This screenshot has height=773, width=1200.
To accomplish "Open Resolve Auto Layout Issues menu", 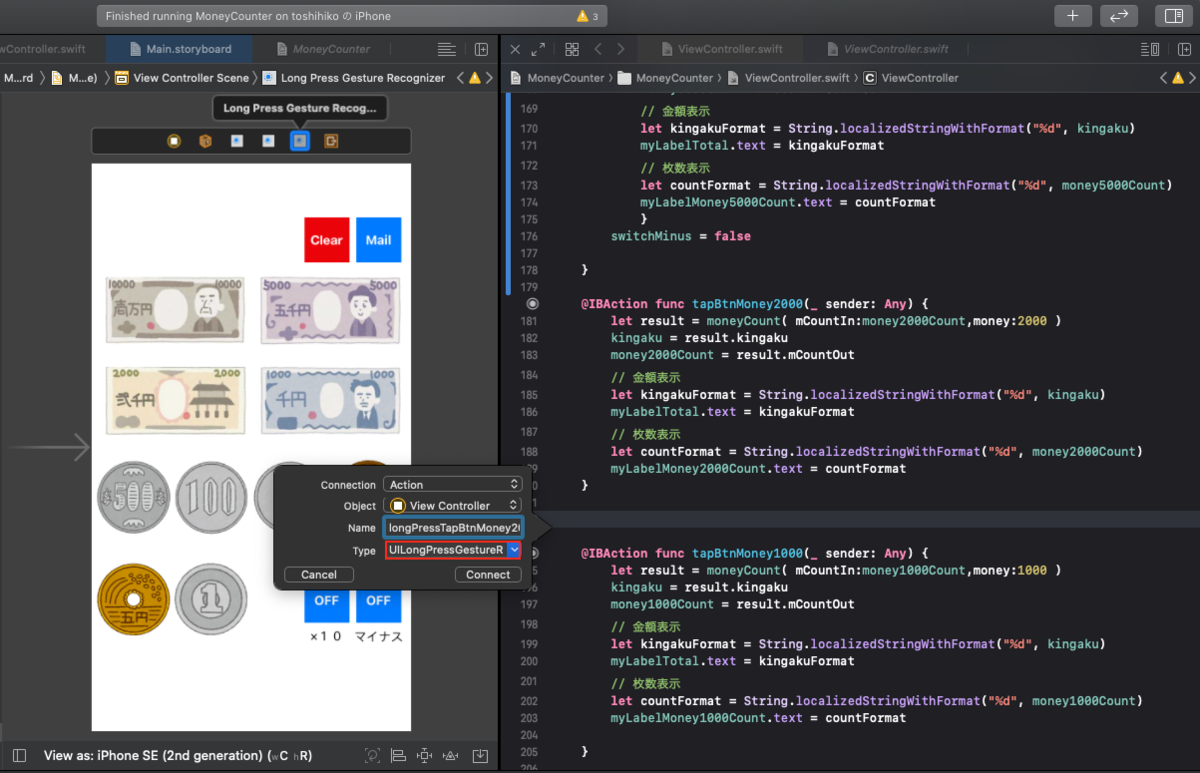I will coord(451,755).
